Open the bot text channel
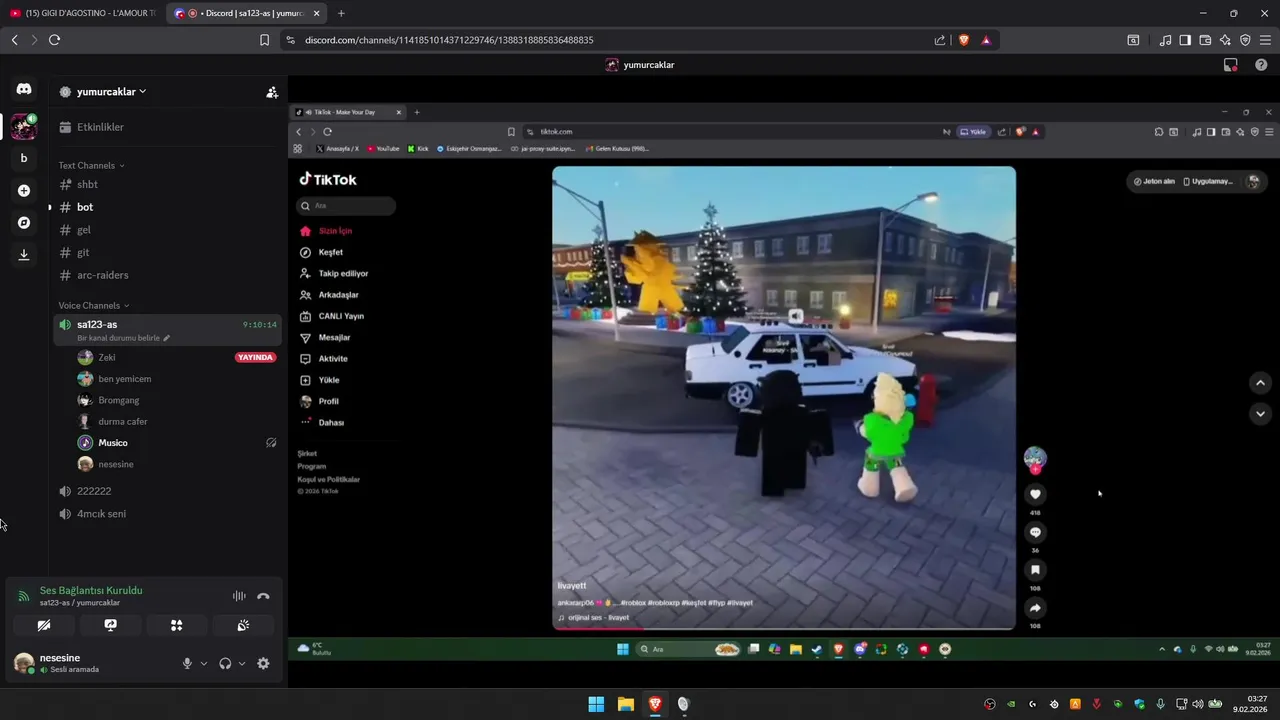Viewport: 1280px width, 720px height. 166,207
